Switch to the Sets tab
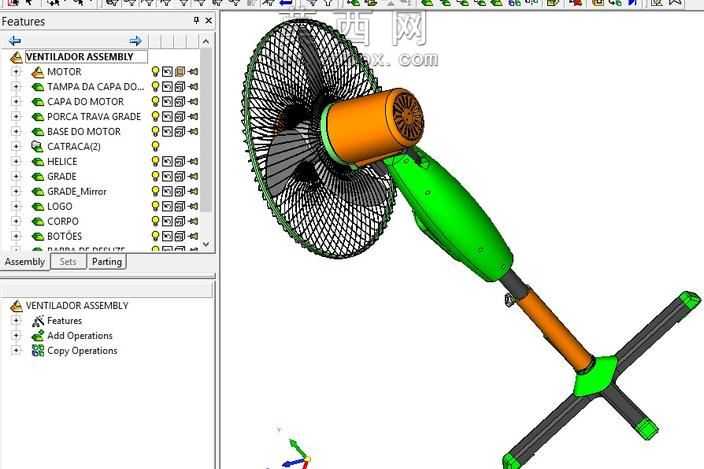Screen dimensions: 704x469 [x=68, y=262]
